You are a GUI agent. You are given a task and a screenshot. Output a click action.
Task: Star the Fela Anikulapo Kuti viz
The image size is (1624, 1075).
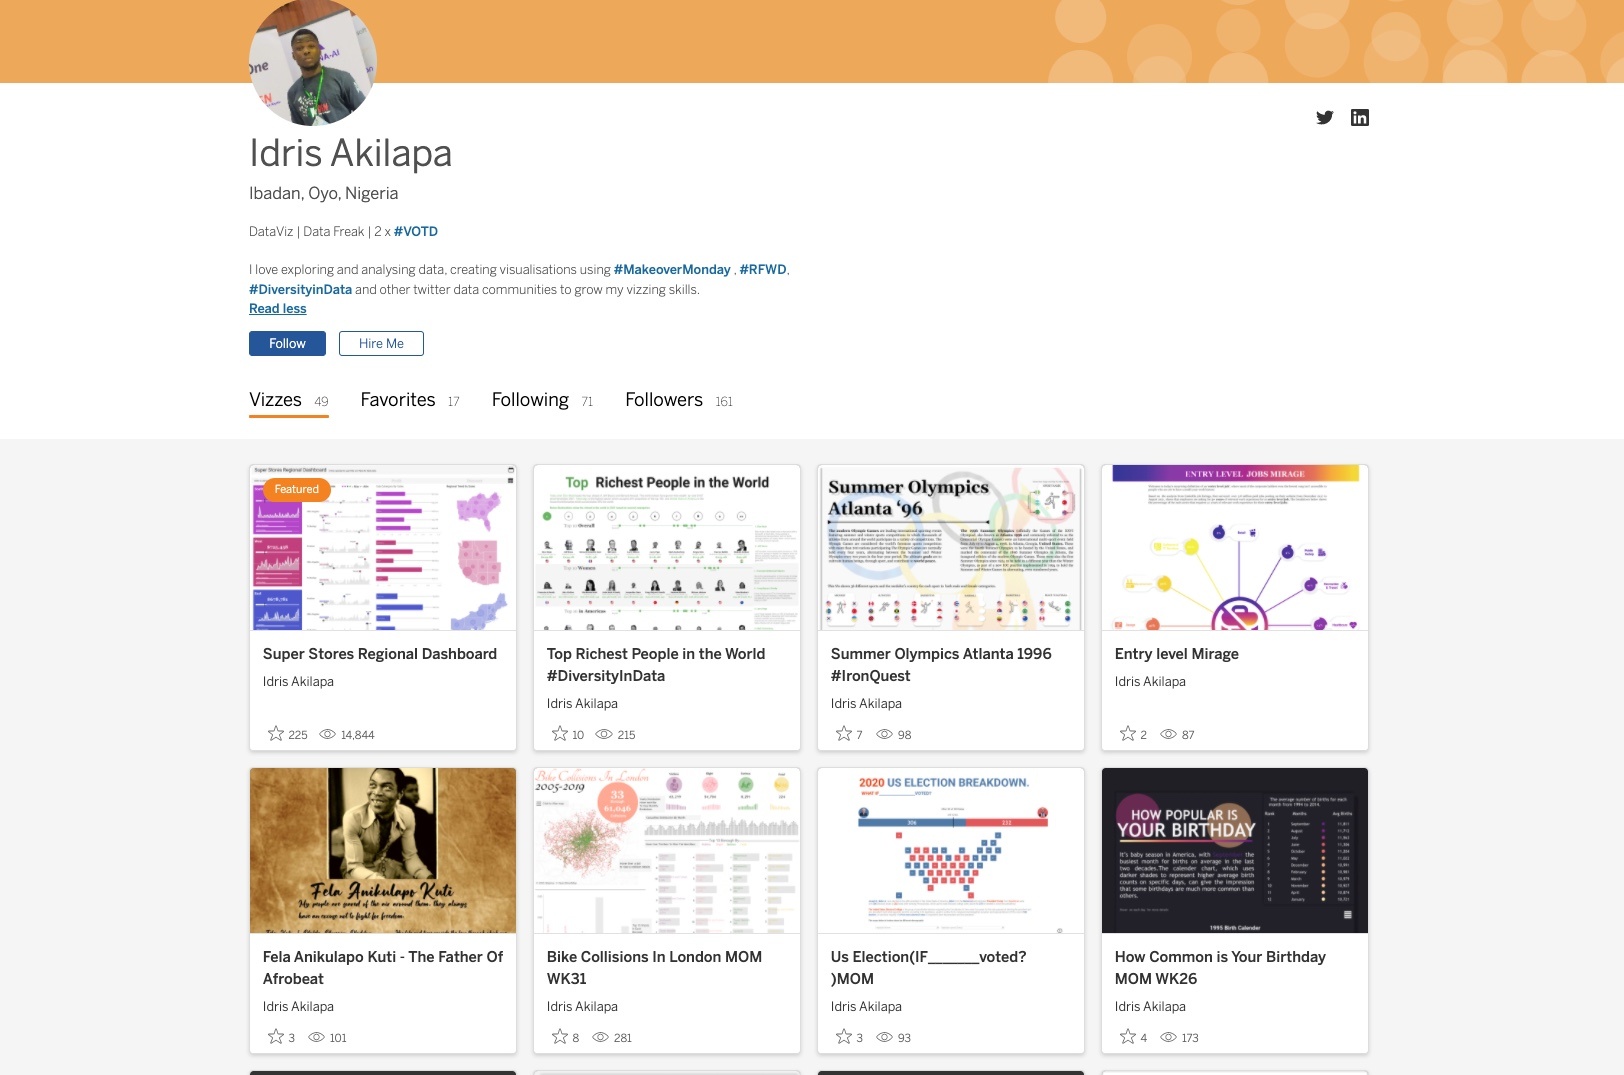pos(276,1037)
